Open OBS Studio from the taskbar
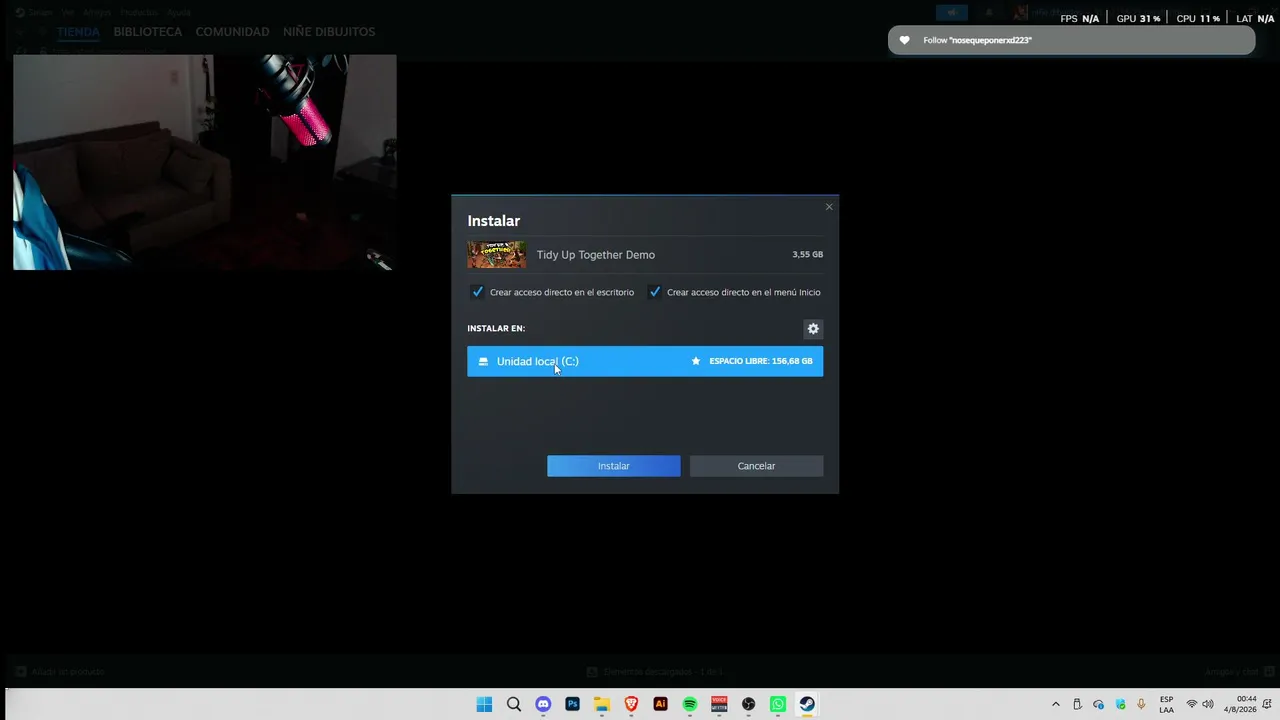Image resolution: width=1280 pixels, height=720 pixels. point(749,704)
